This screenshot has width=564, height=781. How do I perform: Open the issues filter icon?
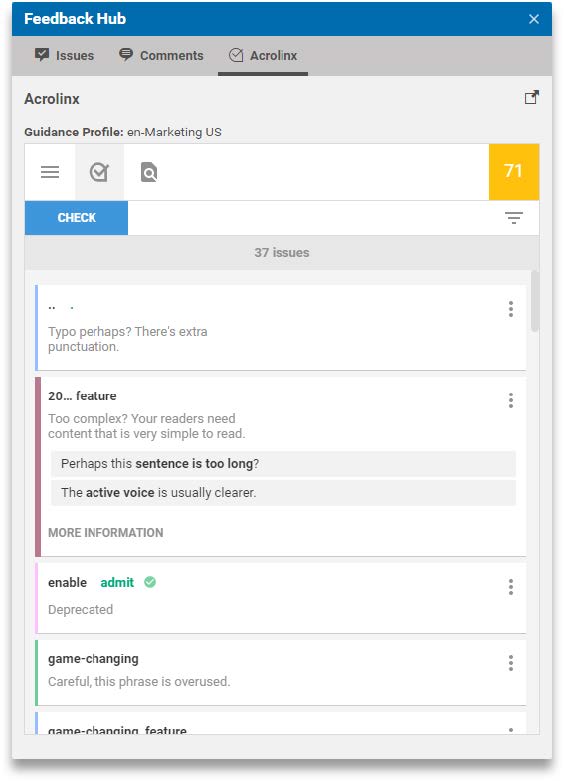[x=514, y=218]
